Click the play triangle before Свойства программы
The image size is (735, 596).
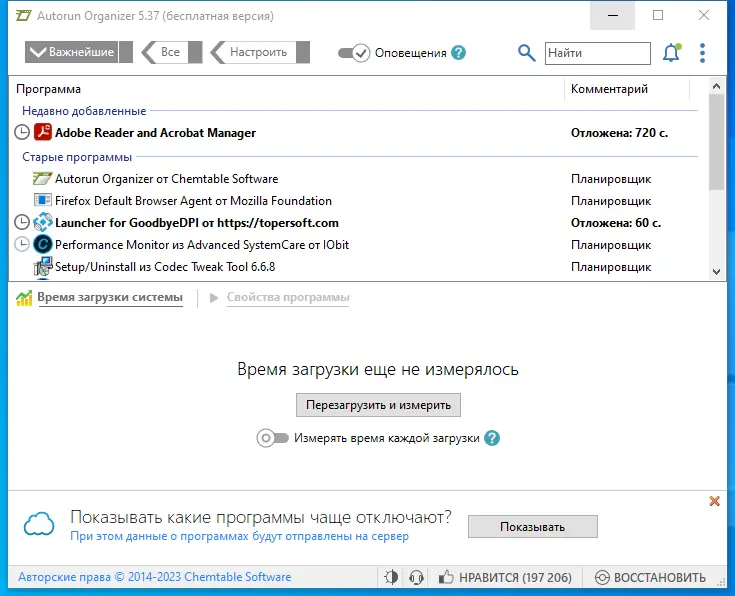click(x=214, y=298)
